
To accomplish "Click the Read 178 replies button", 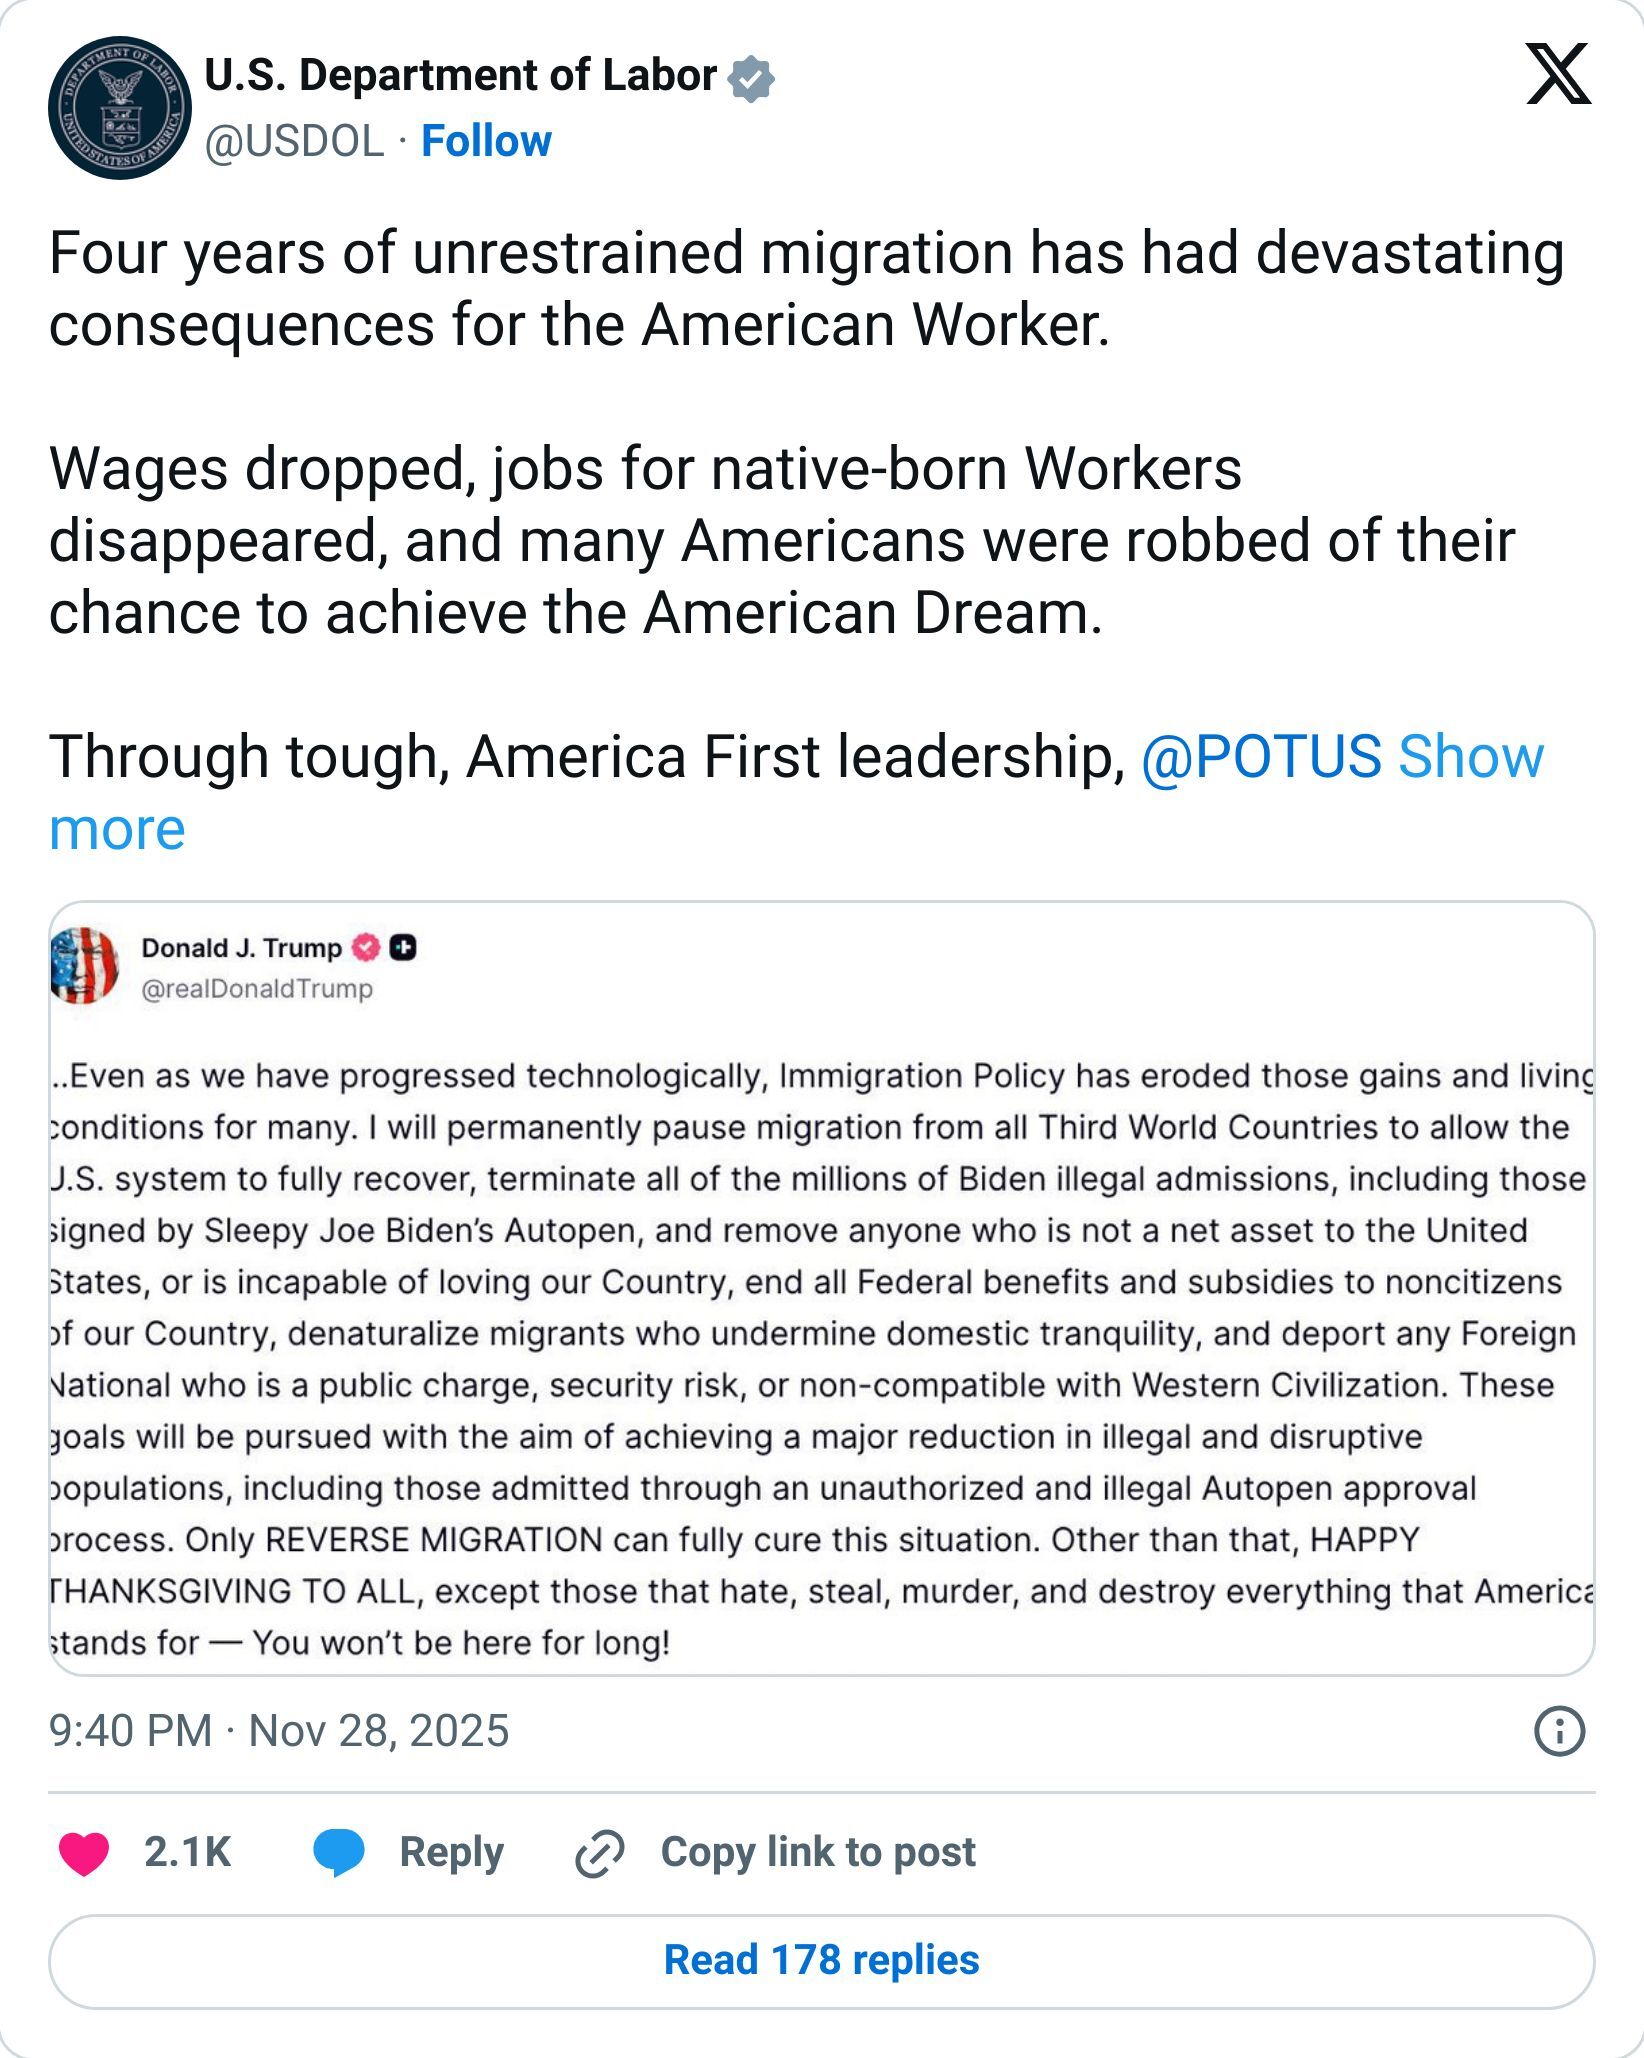I will 821,1960.
